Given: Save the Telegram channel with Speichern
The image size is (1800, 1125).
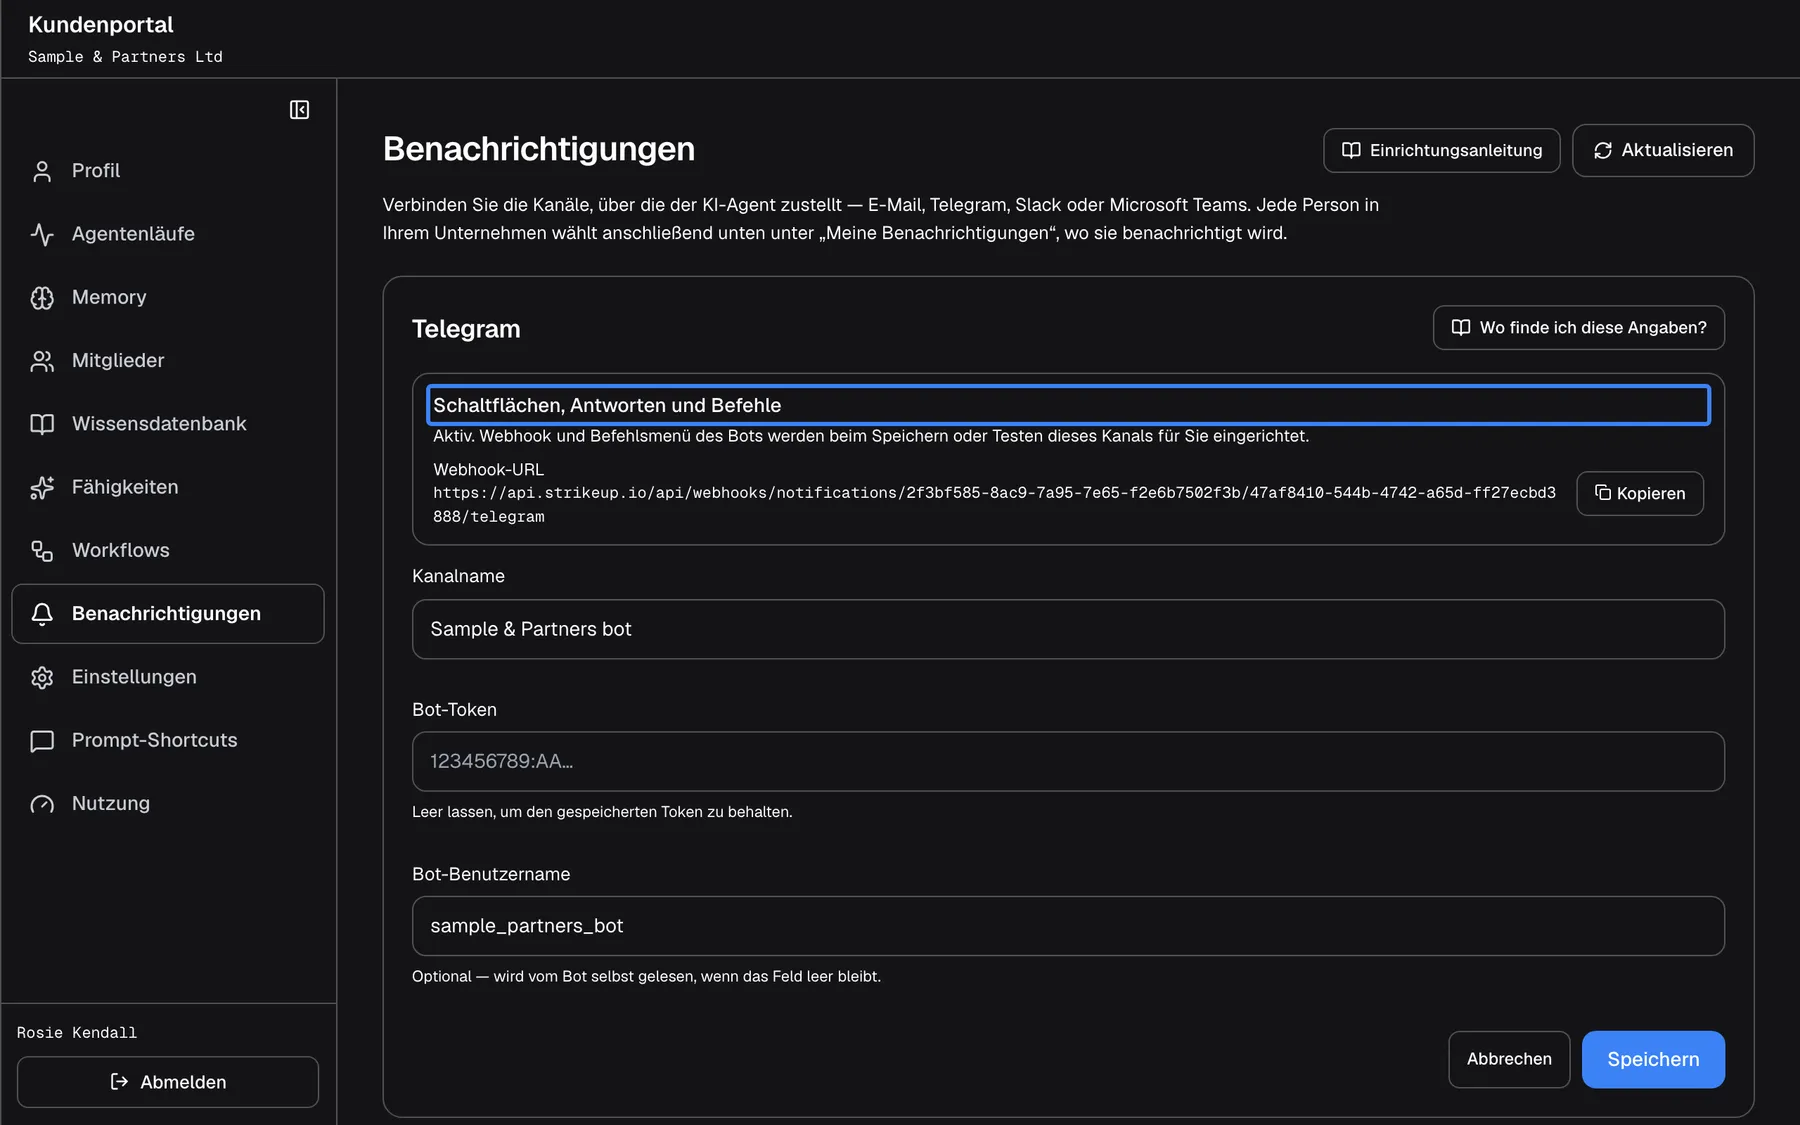Looking at the screenshot, I should click(x=1653, y=1059).
